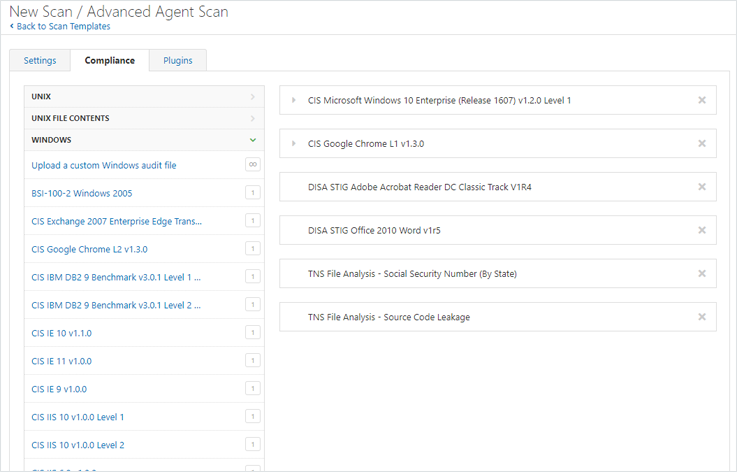
Task: Click count badge for CIS IE 10
Action: coord(253,332)
